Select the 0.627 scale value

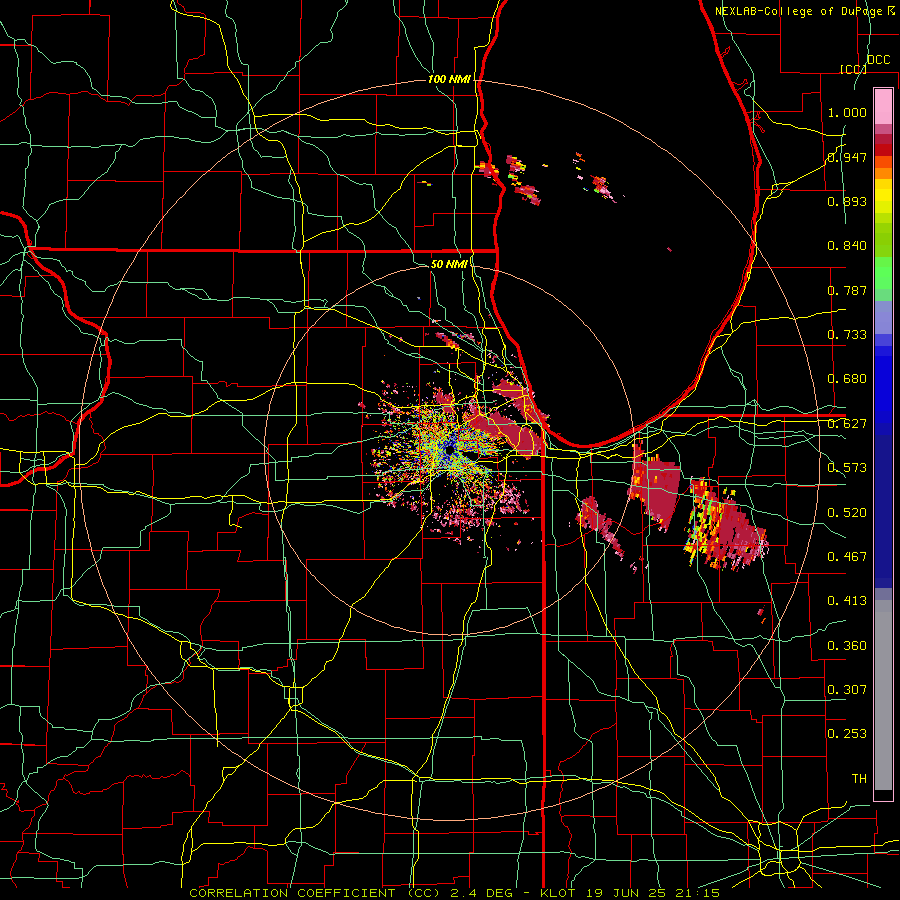(x=847, y=424)
